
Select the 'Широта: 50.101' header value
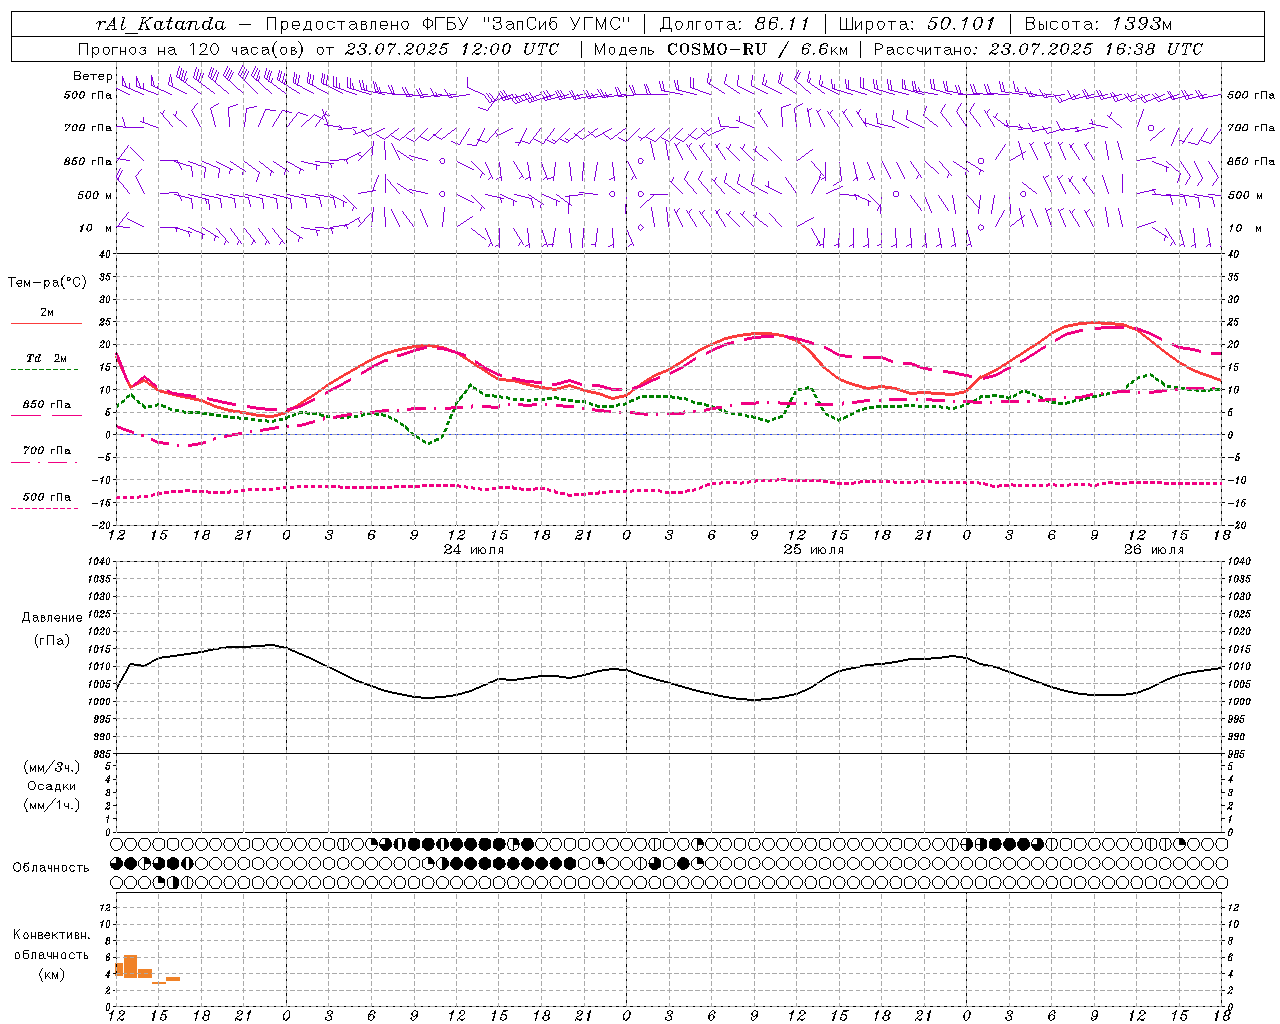916,24
